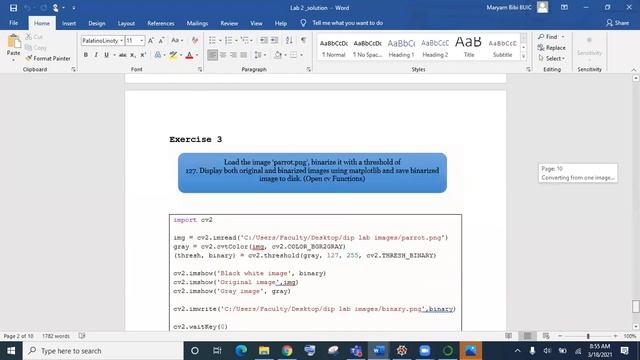640x360 pixels.
Task: Expand the Styles gallery
Action: coord(523,57)
